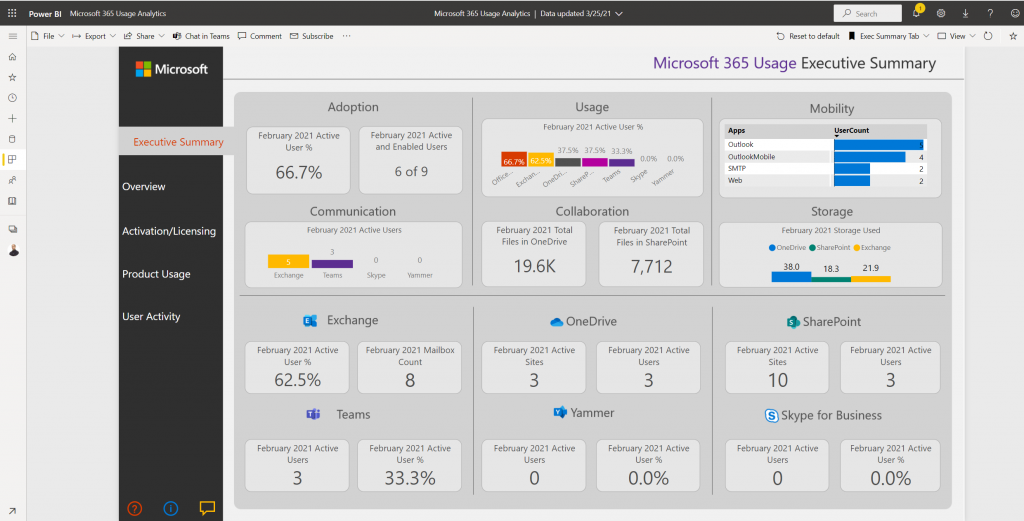This screenshot has width=1024, height=521.
Task: Open Recent using the clock icon
Action: click(x=12, y=98)
